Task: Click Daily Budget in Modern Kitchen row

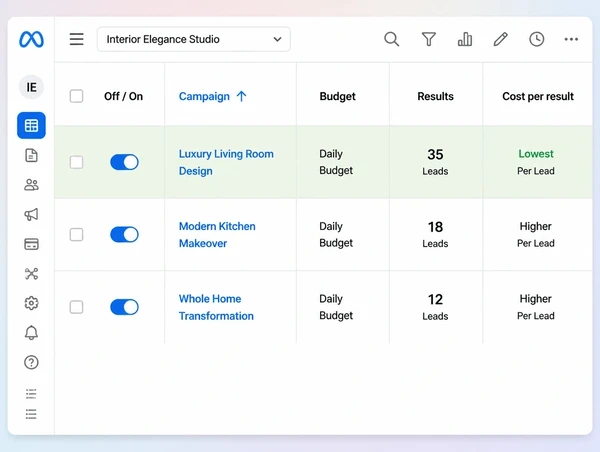Action: coord(336,235)
